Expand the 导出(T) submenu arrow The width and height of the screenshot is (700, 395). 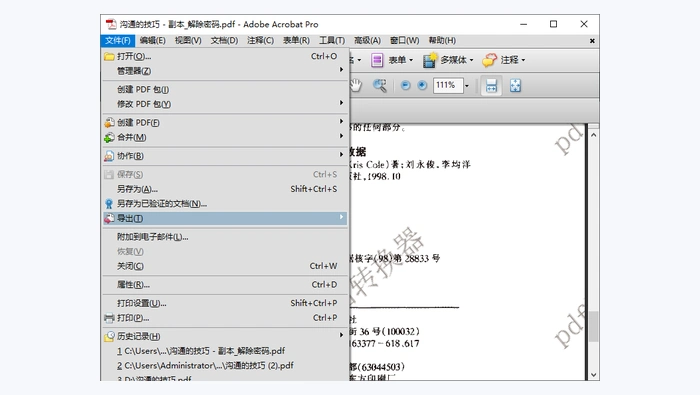click(x=341, y=217)
